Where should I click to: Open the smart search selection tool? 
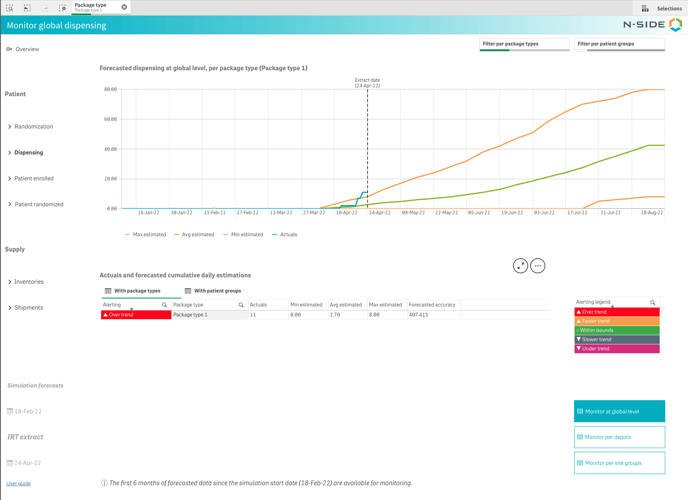tap(9, 8)
